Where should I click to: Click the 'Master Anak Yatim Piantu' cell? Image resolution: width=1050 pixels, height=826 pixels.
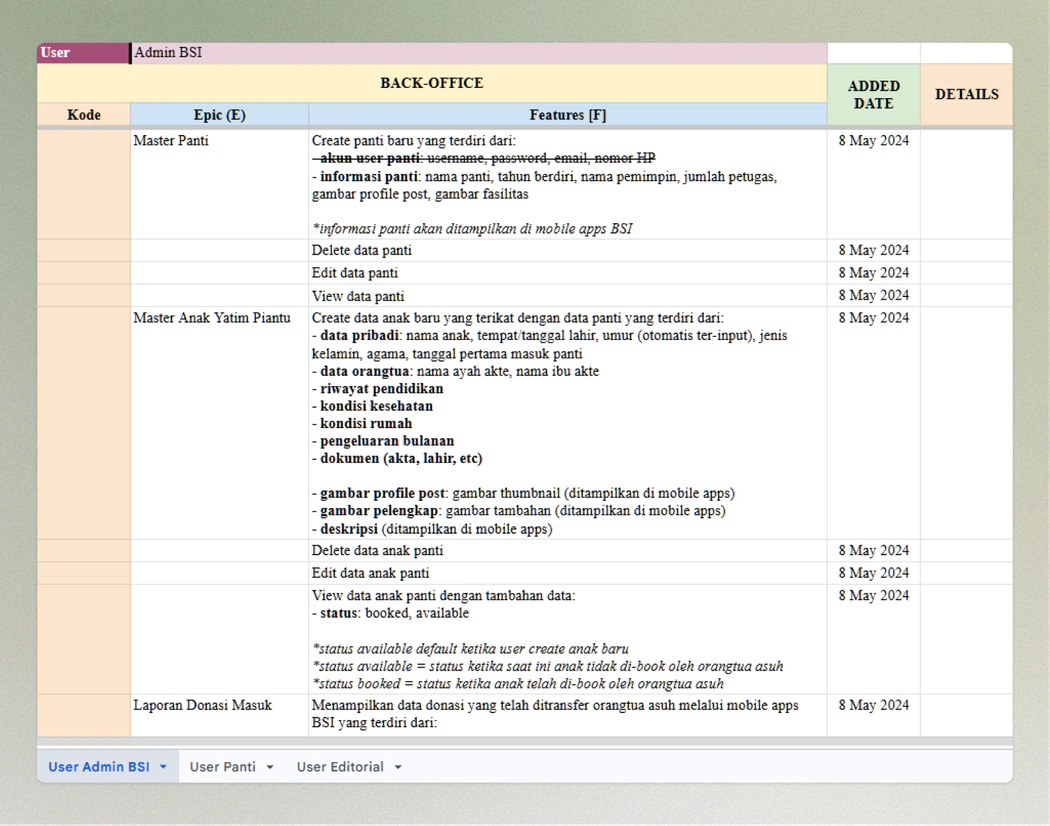220,423
